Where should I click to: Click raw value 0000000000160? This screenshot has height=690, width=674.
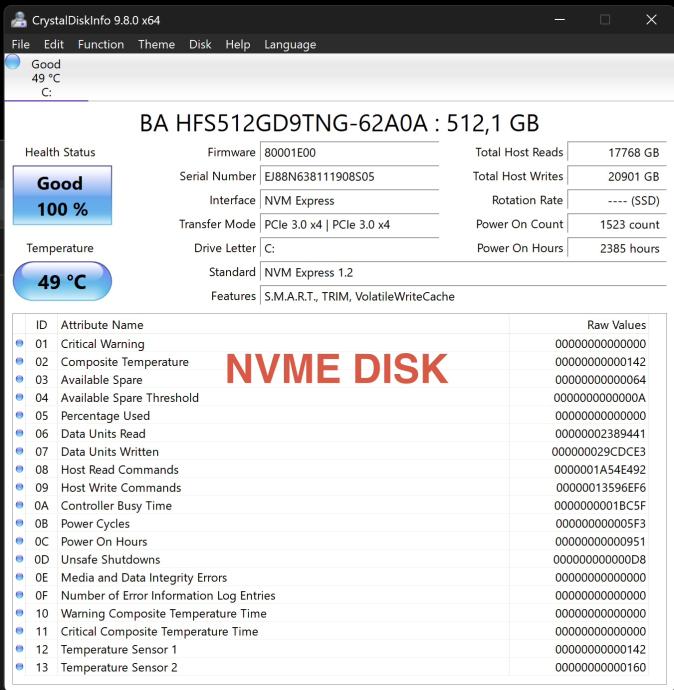click(600, 668)
